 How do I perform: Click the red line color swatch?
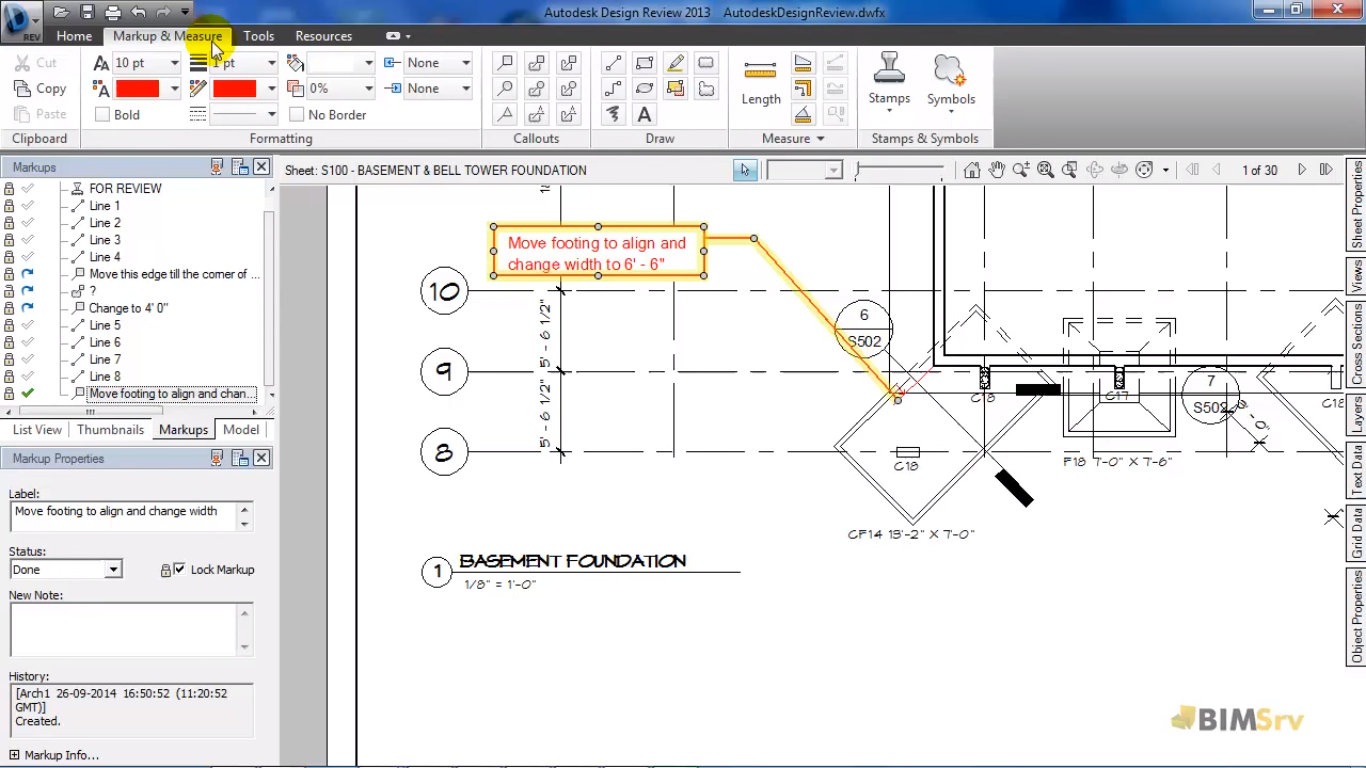pyautogui.click(x=235, y=89)
